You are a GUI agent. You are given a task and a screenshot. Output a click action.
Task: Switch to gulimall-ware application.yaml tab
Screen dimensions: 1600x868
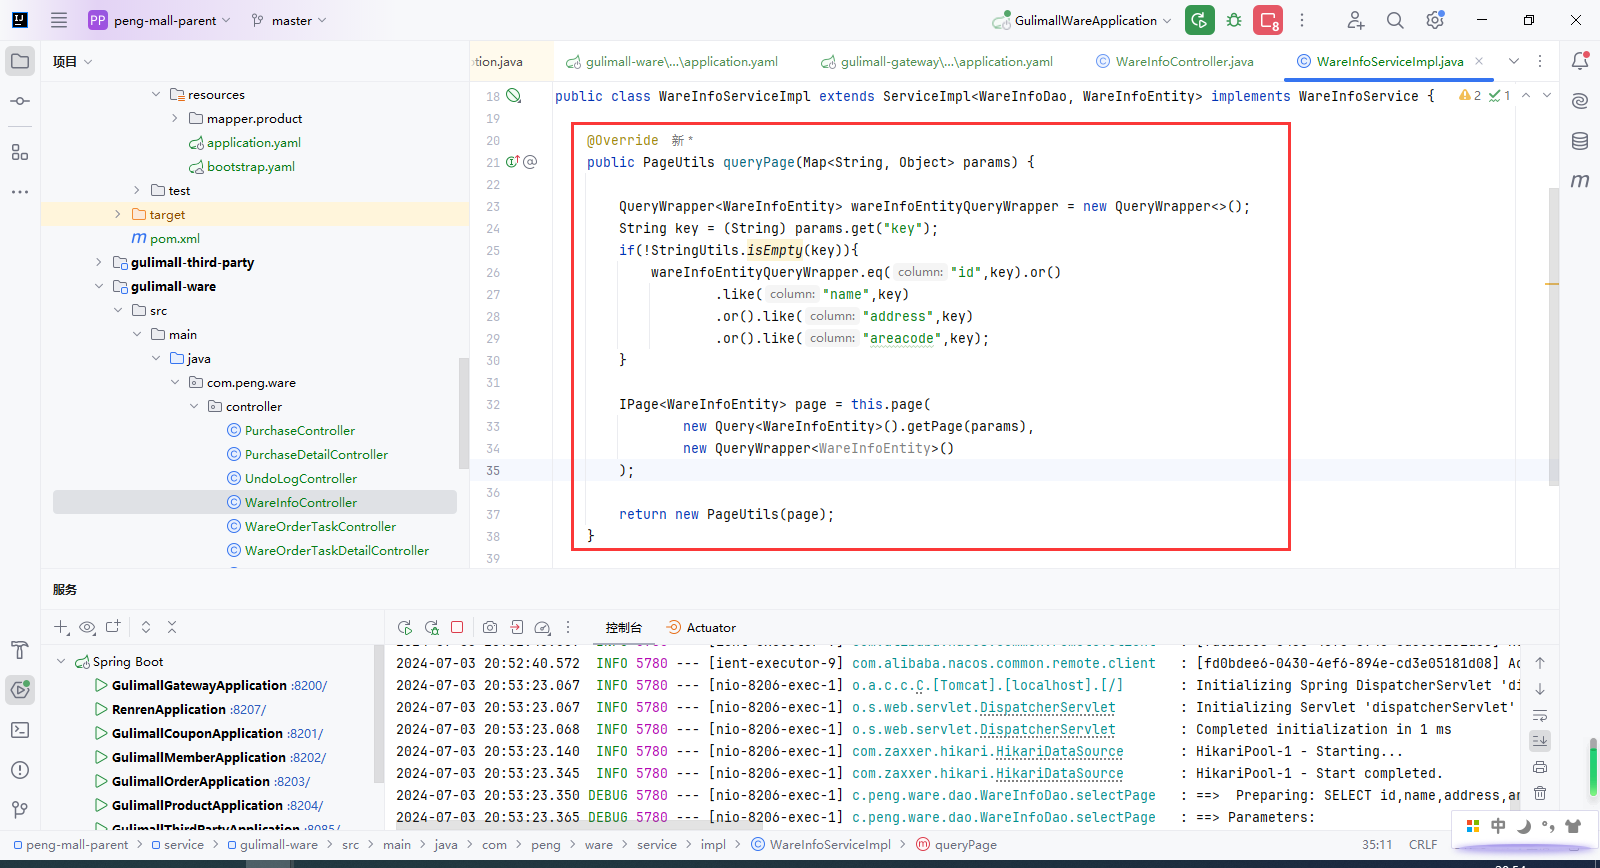point(672,61)
